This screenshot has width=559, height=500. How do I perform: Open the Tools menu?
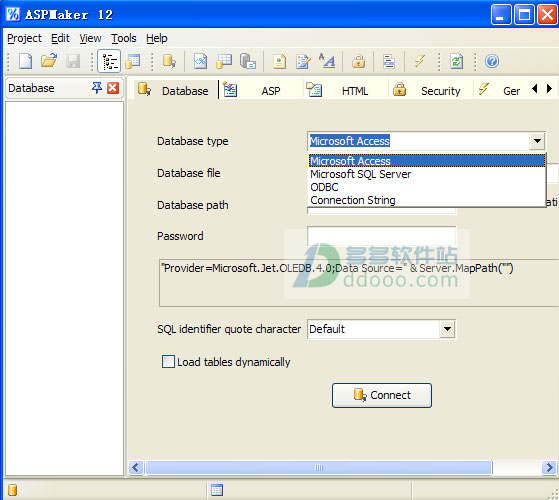click(x=123, y=38)
